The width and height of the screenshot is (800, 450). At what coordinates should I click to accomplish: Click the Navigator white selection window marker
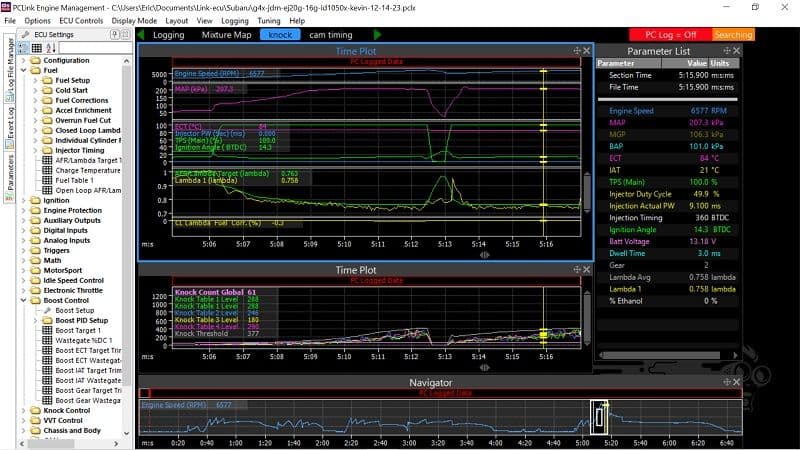tap(599, 418)
